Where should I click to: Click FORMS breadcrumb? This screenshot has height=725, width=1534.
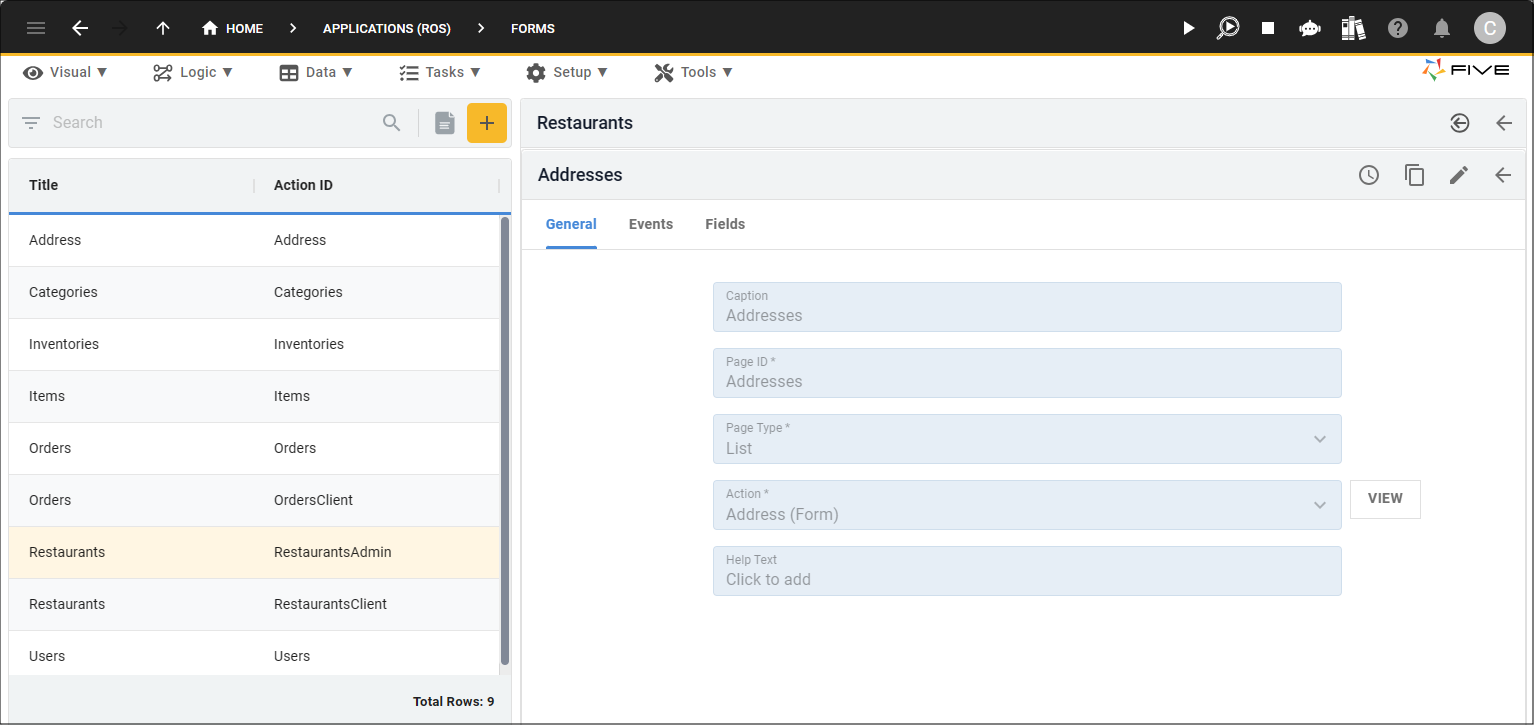[x=533, y=29]
